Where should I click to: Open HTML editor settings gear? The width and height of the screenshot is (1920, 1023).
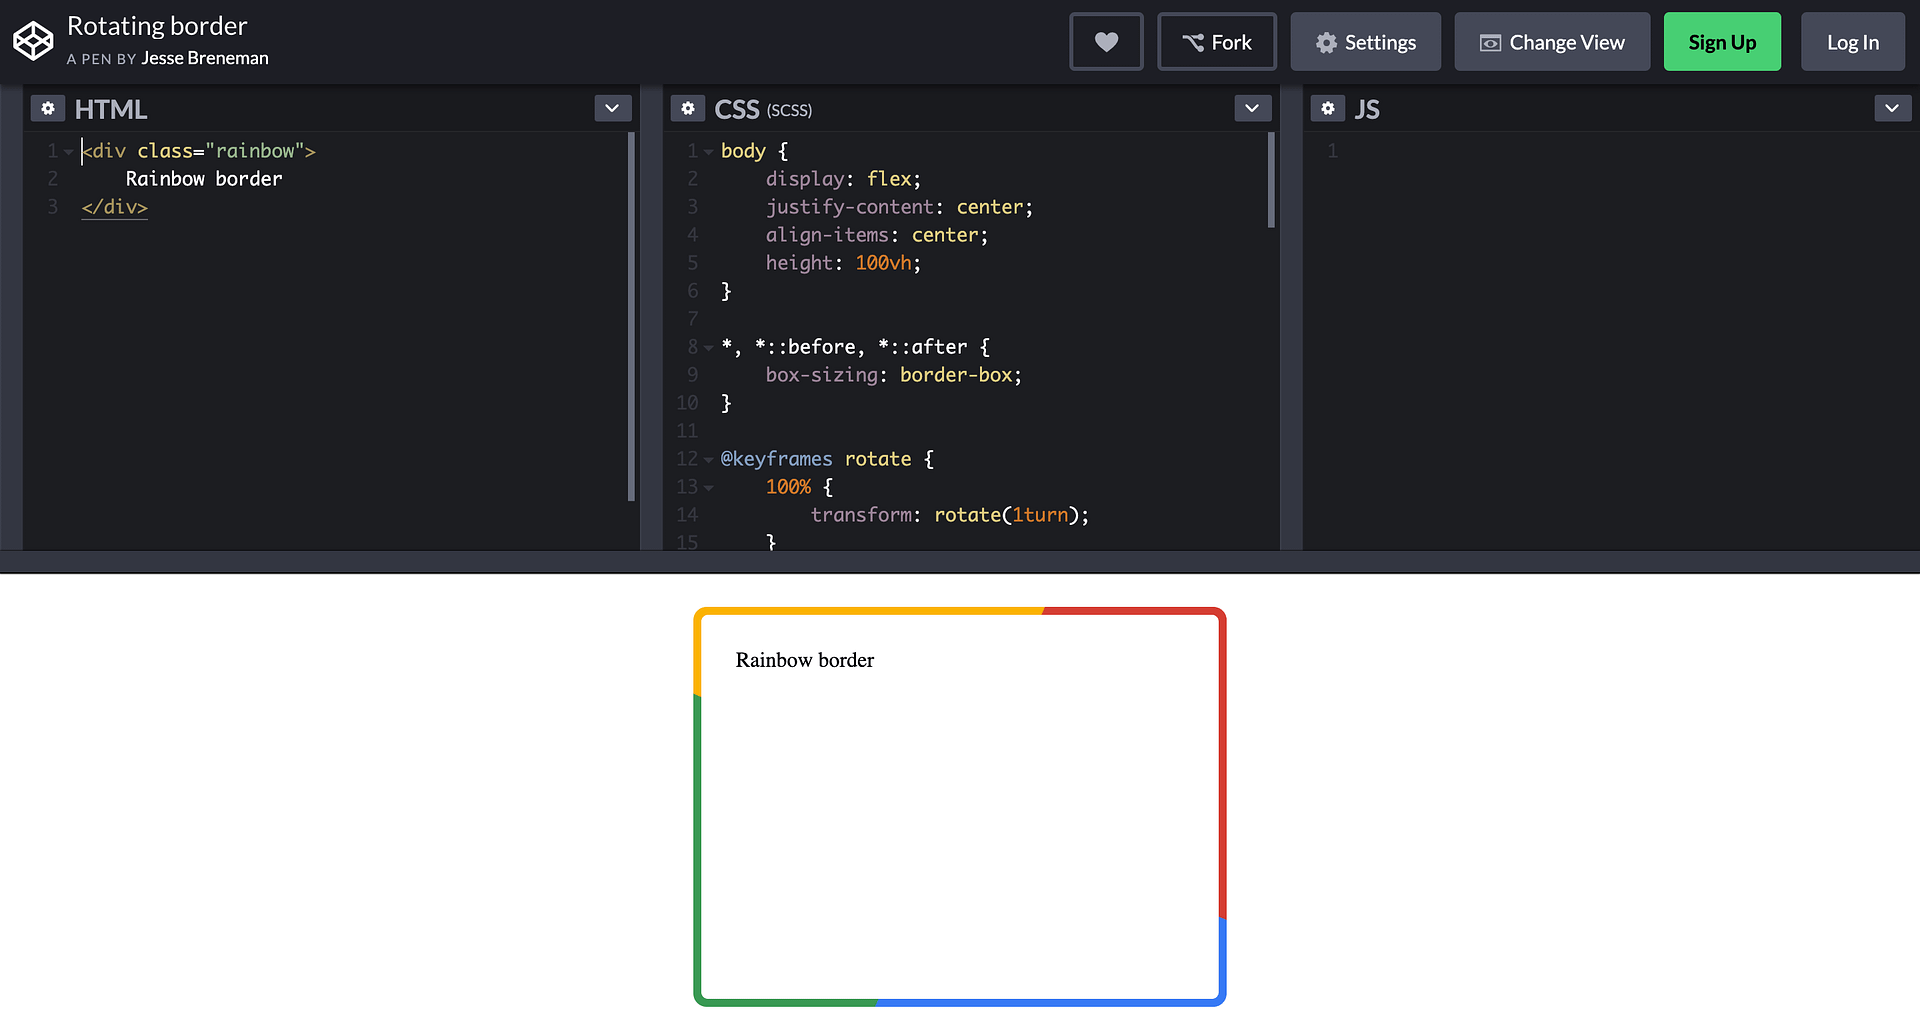48,108
